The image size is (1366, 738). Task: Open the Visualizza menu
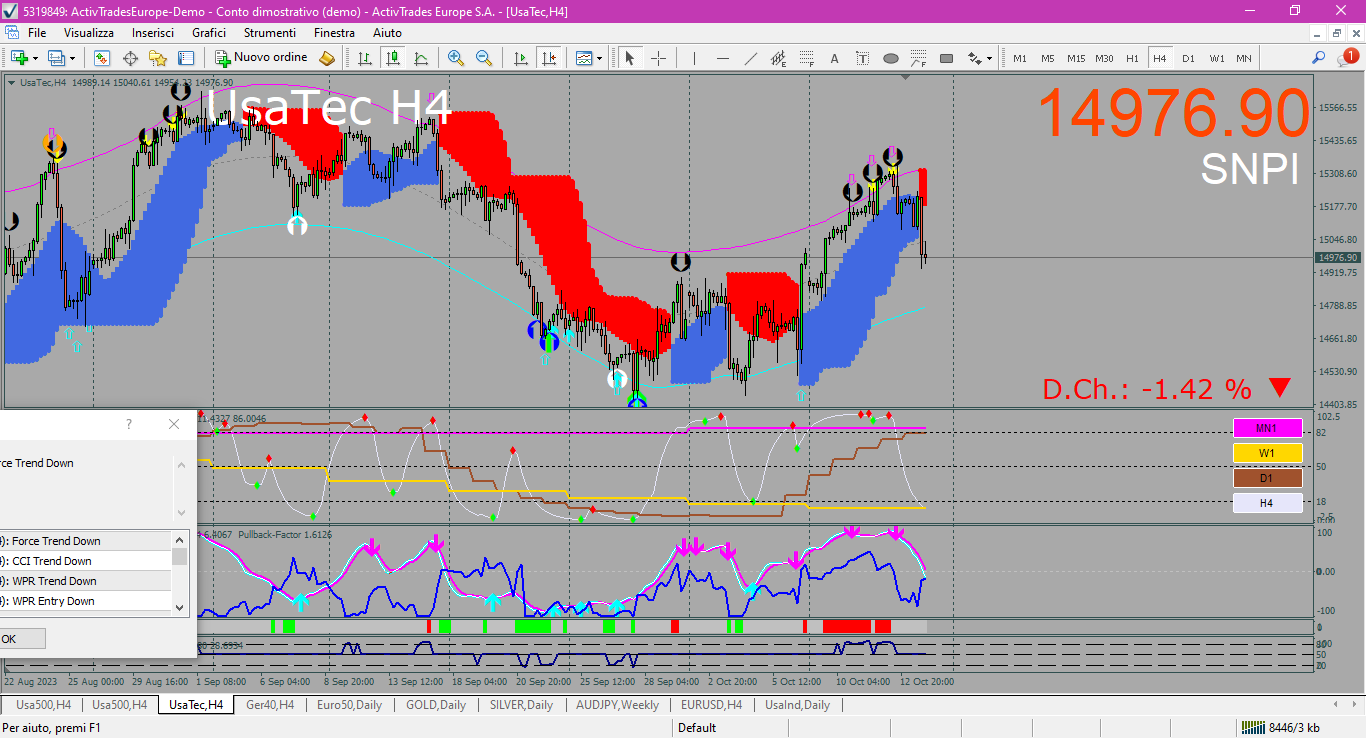(x=89, y=33)
